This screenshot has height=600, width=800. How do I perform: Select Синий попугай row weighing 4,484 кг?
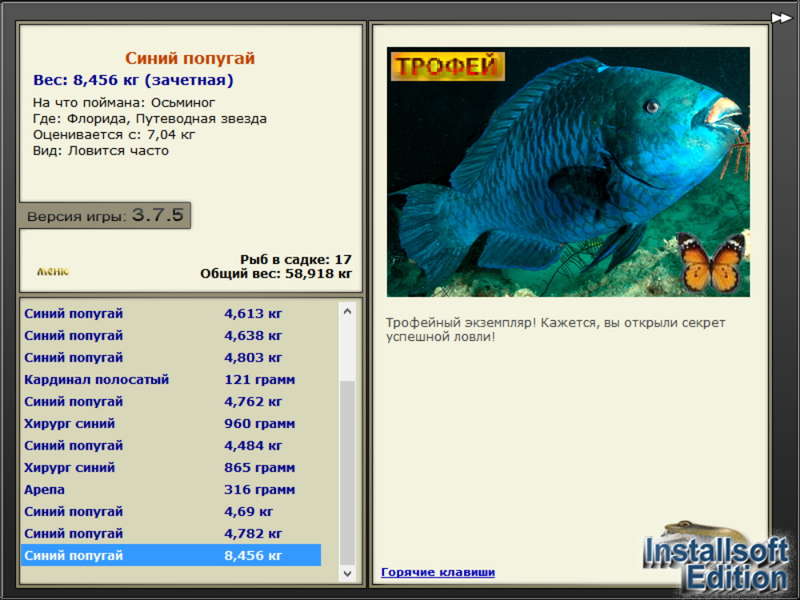click(x=171, y=445)
